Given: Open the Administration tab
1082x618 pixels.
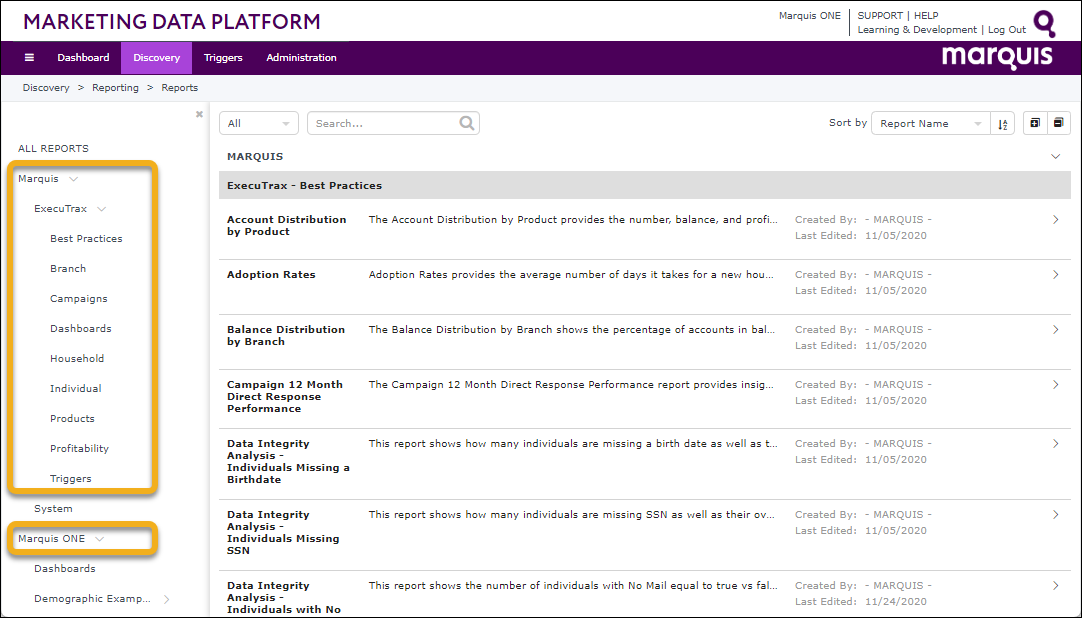Looking at the screenshot, I should click(x=302, y=58).
